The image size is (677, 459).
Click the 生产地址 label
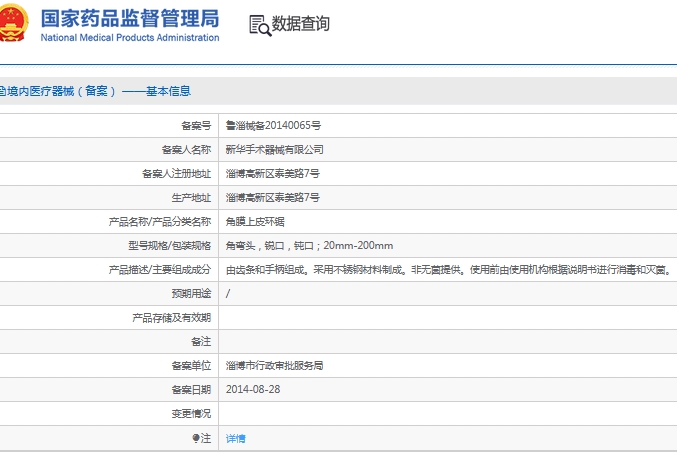[x=191, y=198]
